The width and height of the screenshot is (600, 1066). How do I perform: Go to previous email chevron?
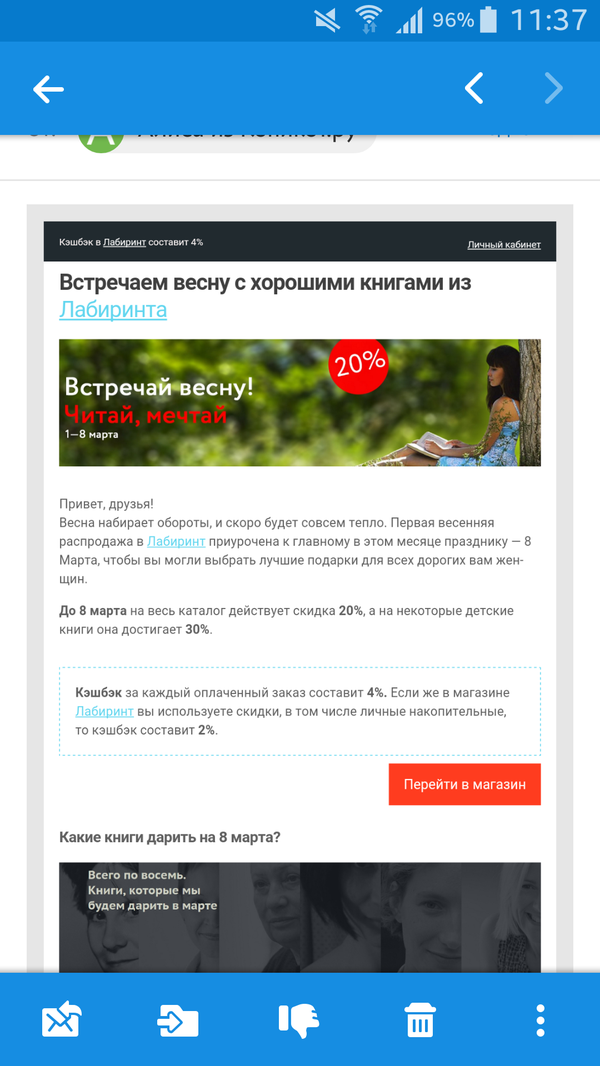coord(474,88)
